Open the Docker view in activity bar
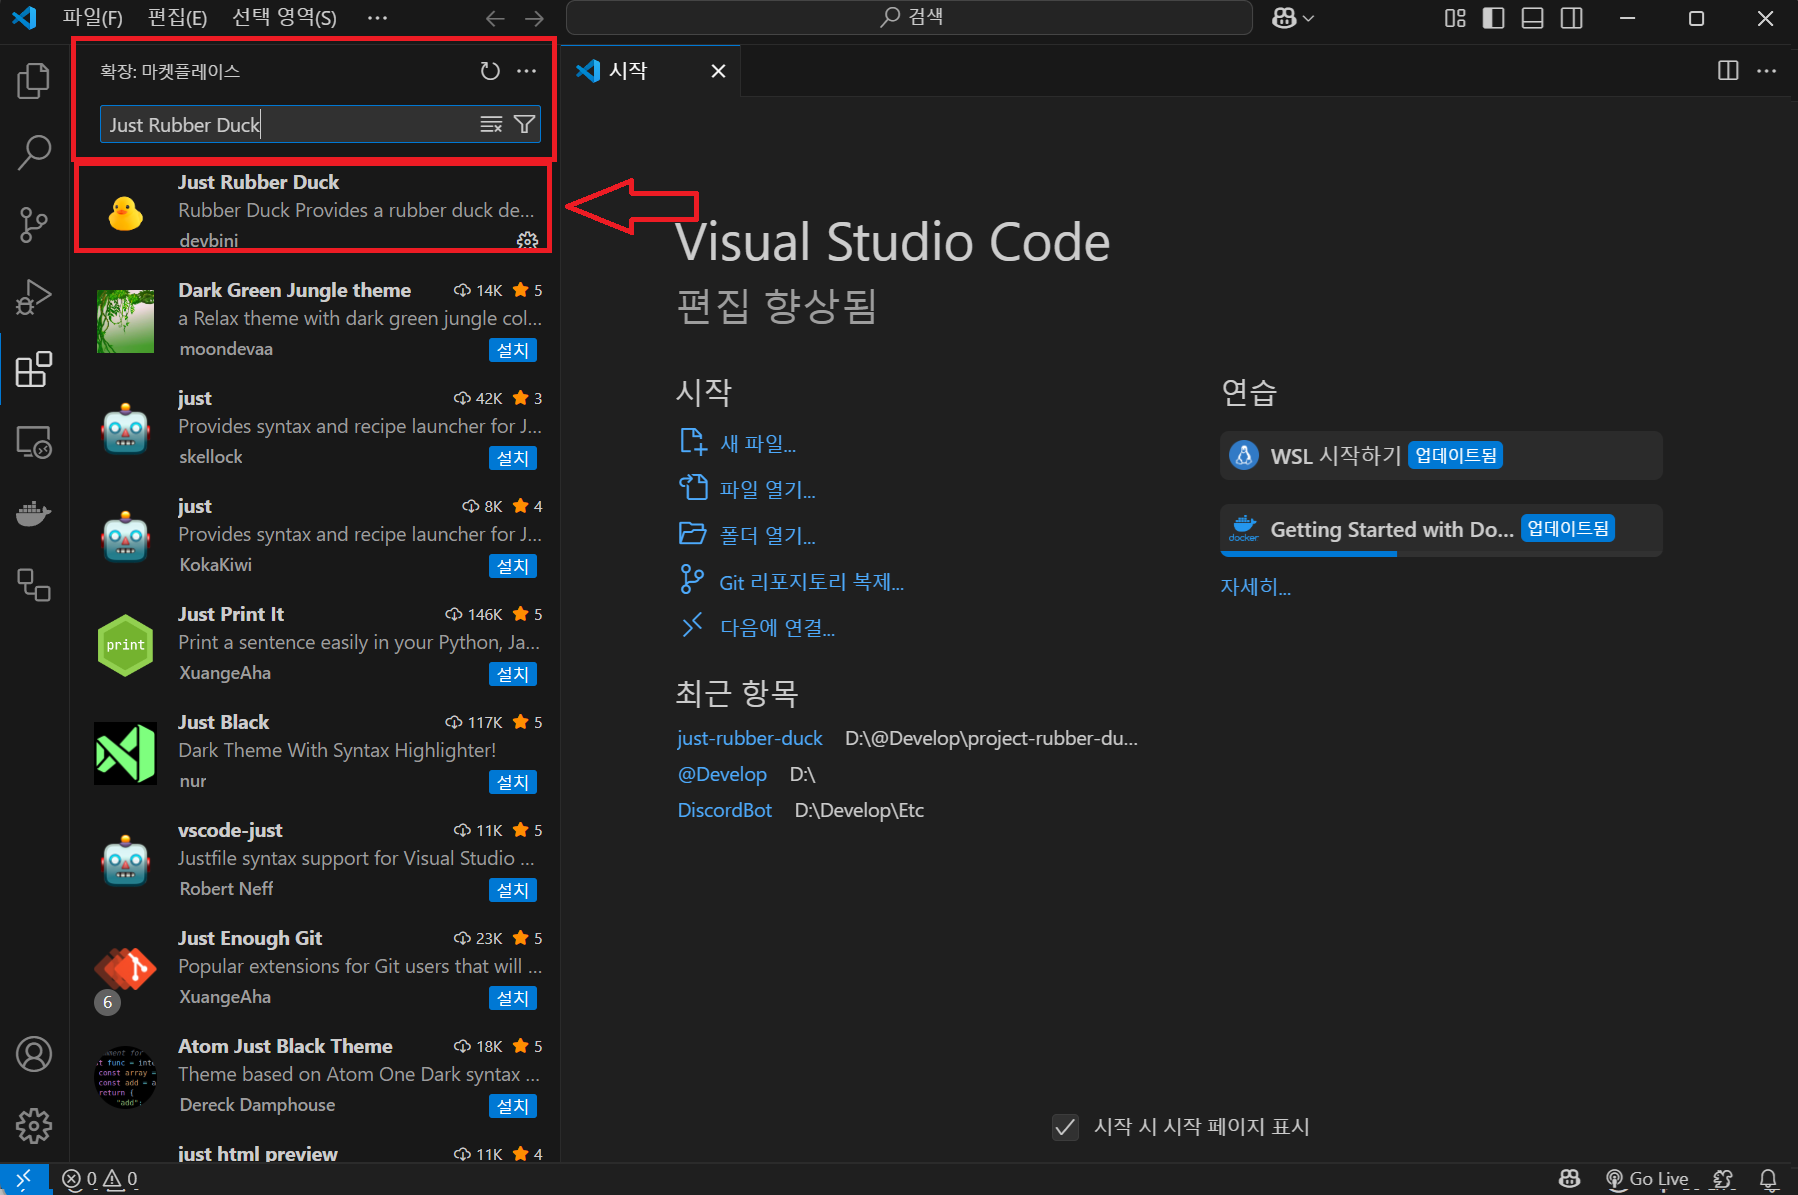The height and width of the screenshot is (1195, 1798). point(34,513)
